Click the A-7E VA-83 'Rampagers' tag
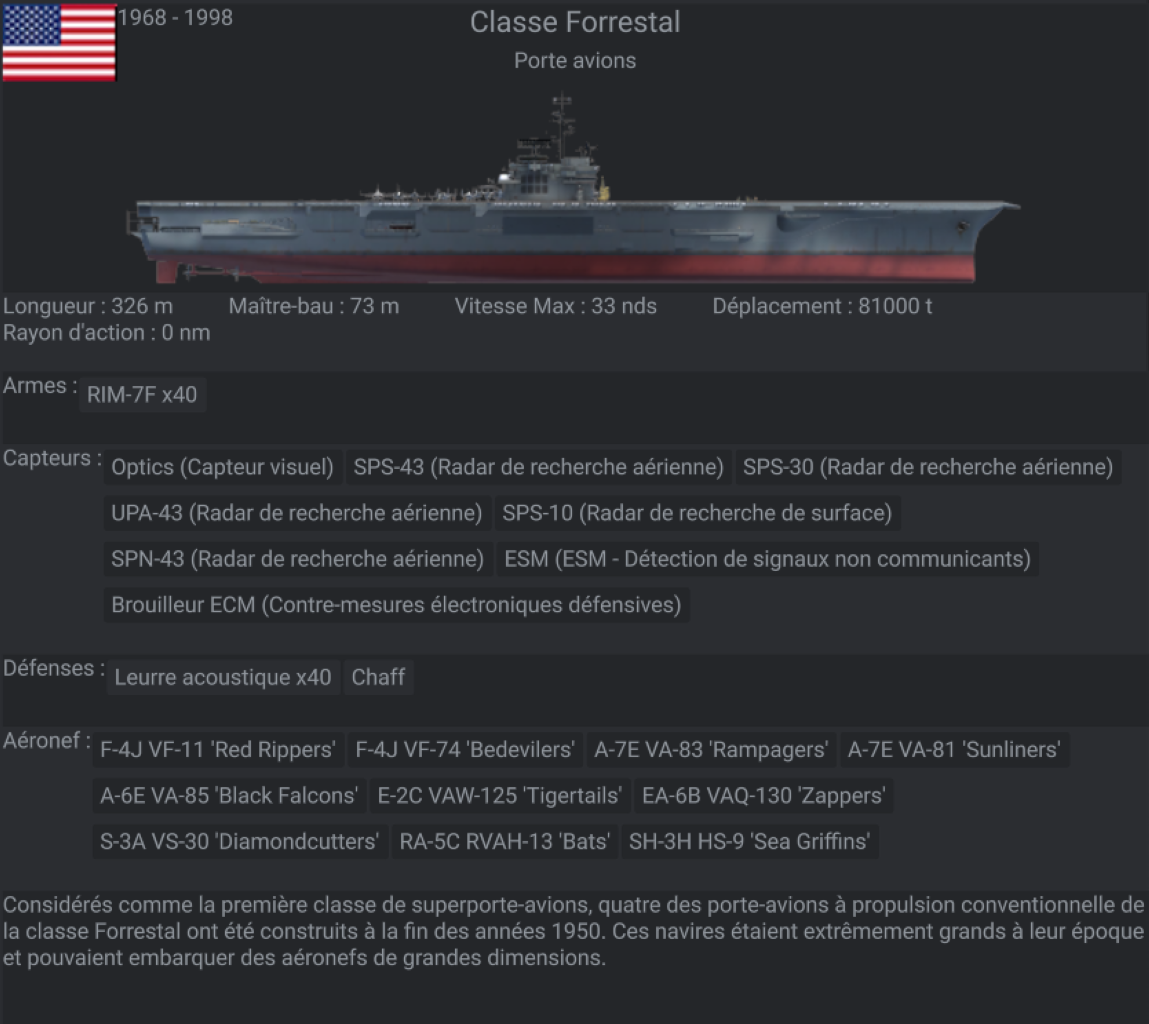This screenshot has height=1024, width=1149. pos(711,749)
